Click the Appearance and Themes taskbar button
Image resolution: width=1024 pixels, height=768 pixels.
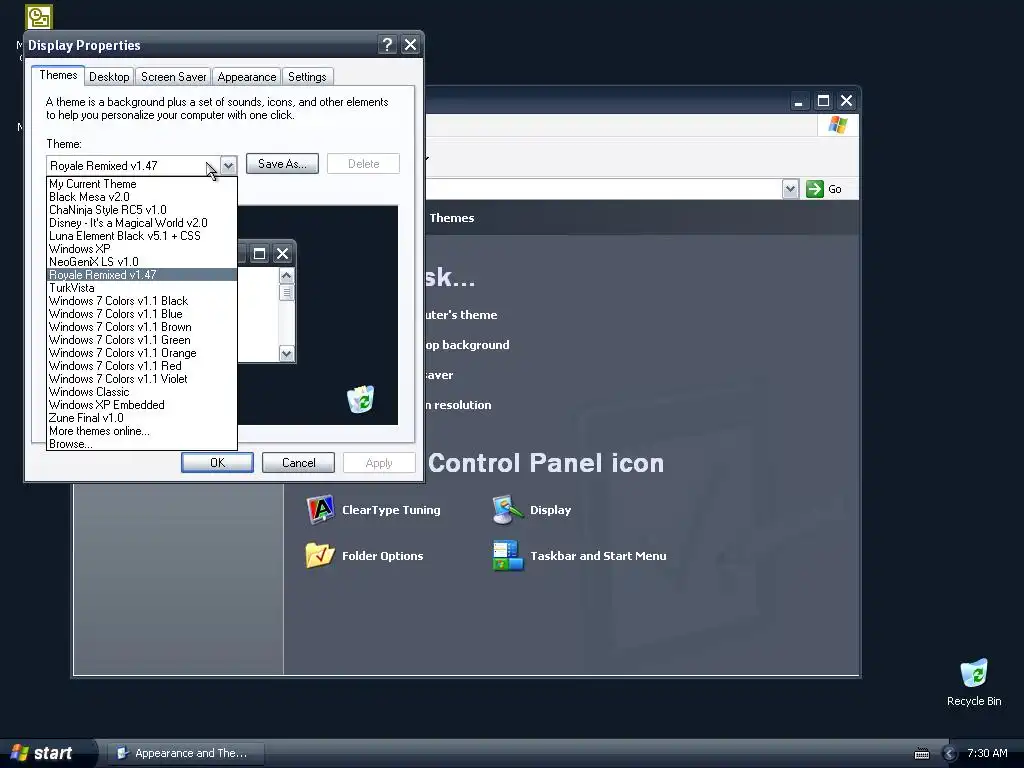[x=185, y=753]
